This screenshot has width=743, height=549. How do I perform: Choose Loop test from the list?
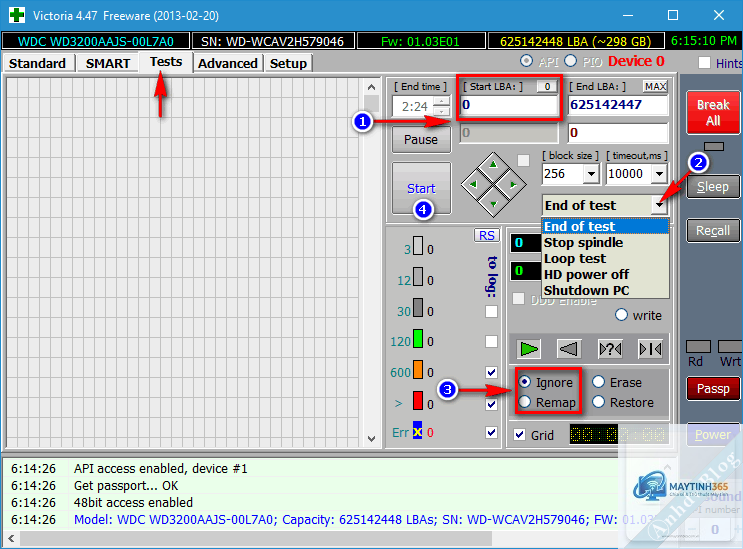click(x=605, y=259)
